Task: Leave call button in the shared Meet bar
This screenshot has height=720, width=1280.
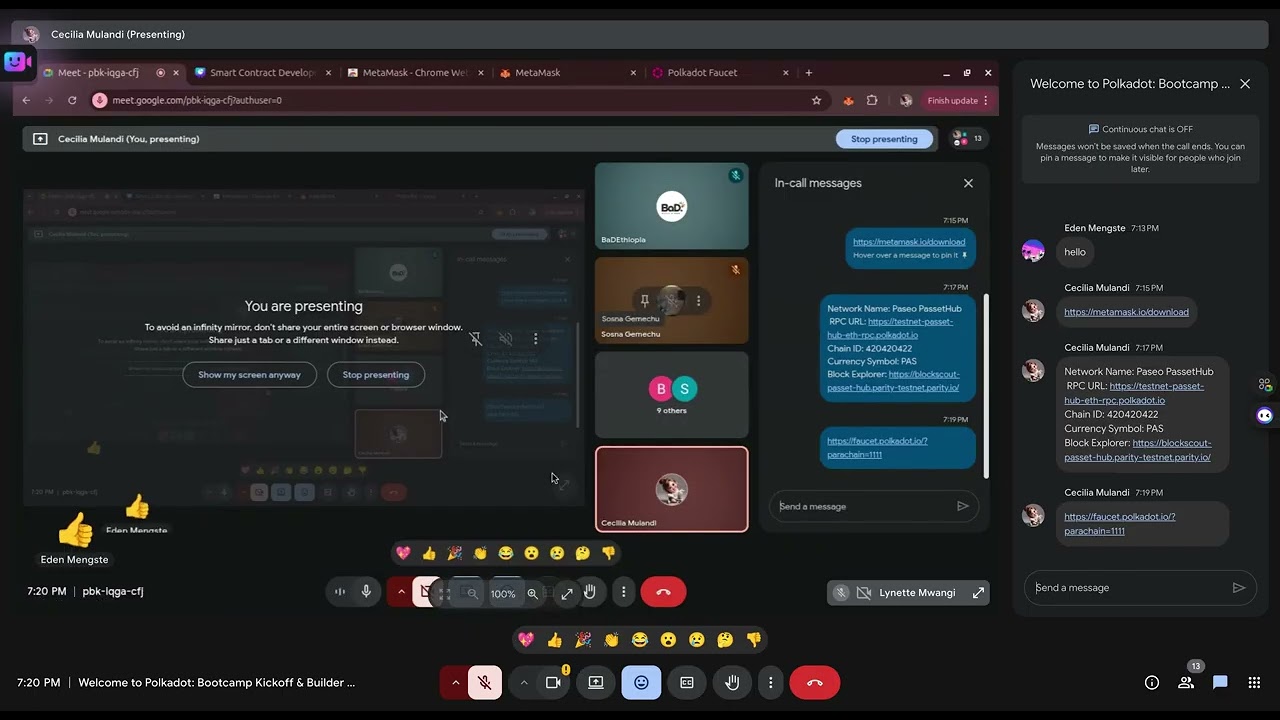Action: click(663, 592)
